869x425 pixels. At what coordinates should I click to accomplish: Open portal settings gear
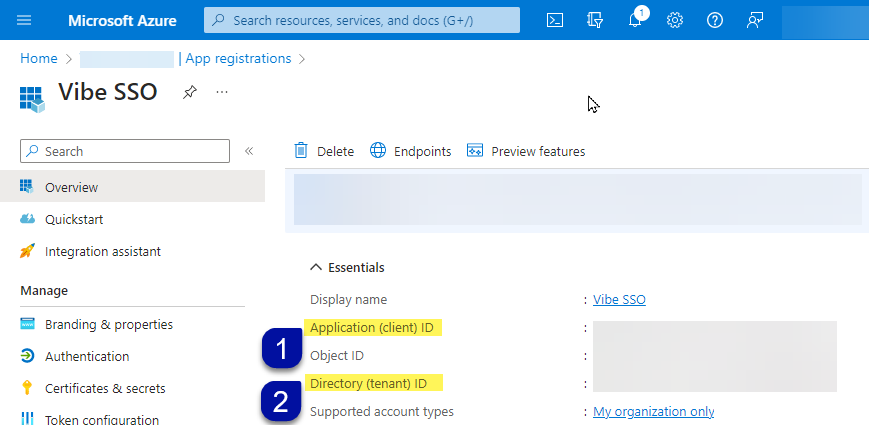click(674, 21)
